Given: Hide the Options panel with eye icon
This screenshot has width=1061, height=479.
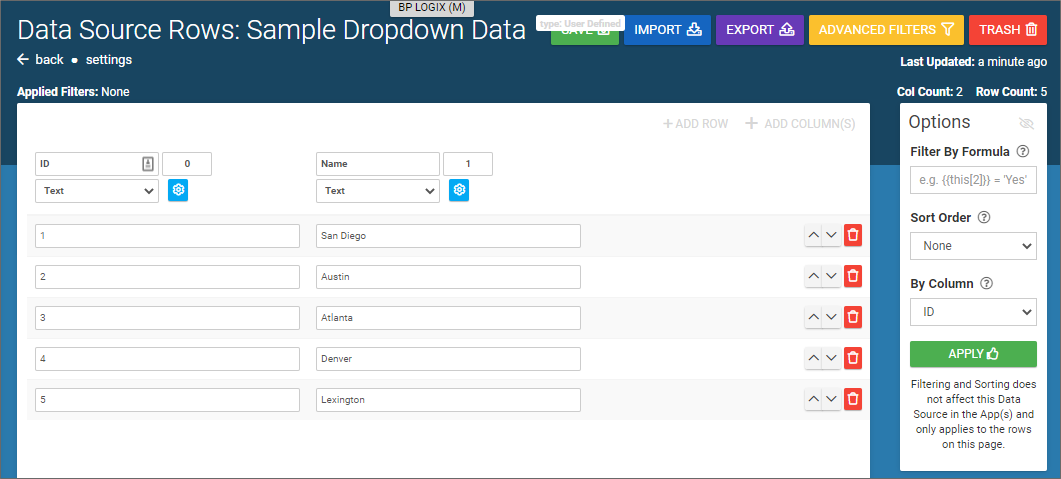Looking at the screenshot, I should 1025,124.
